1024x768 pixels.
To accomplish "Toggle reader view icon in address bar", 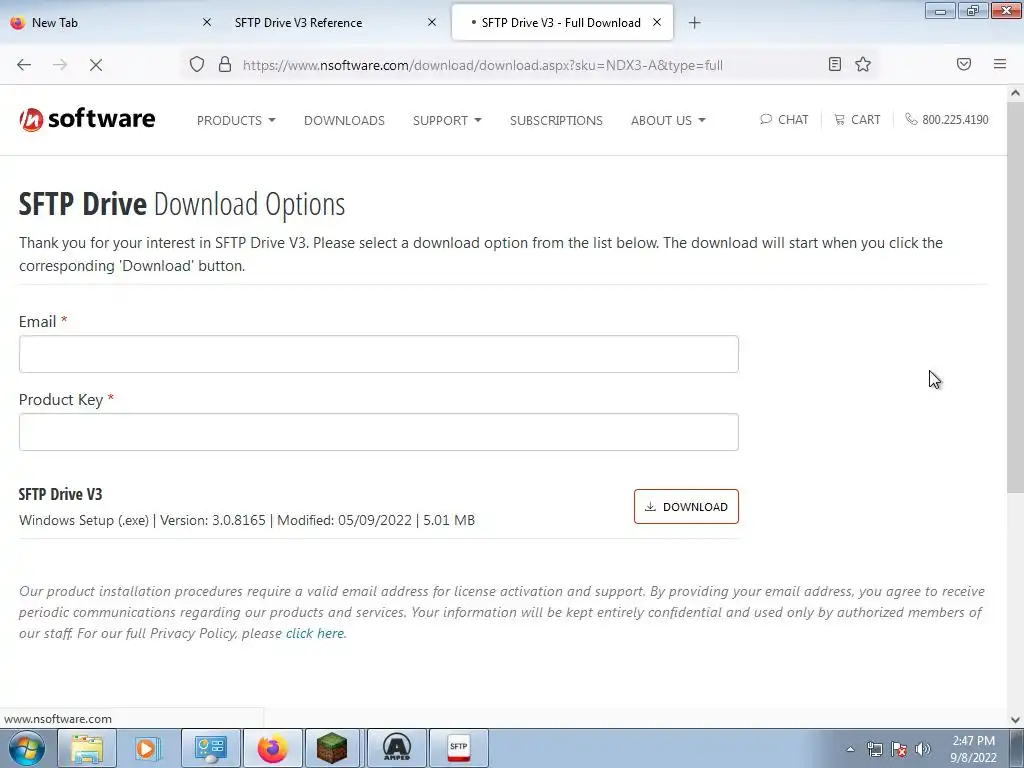I will [835, 64].
